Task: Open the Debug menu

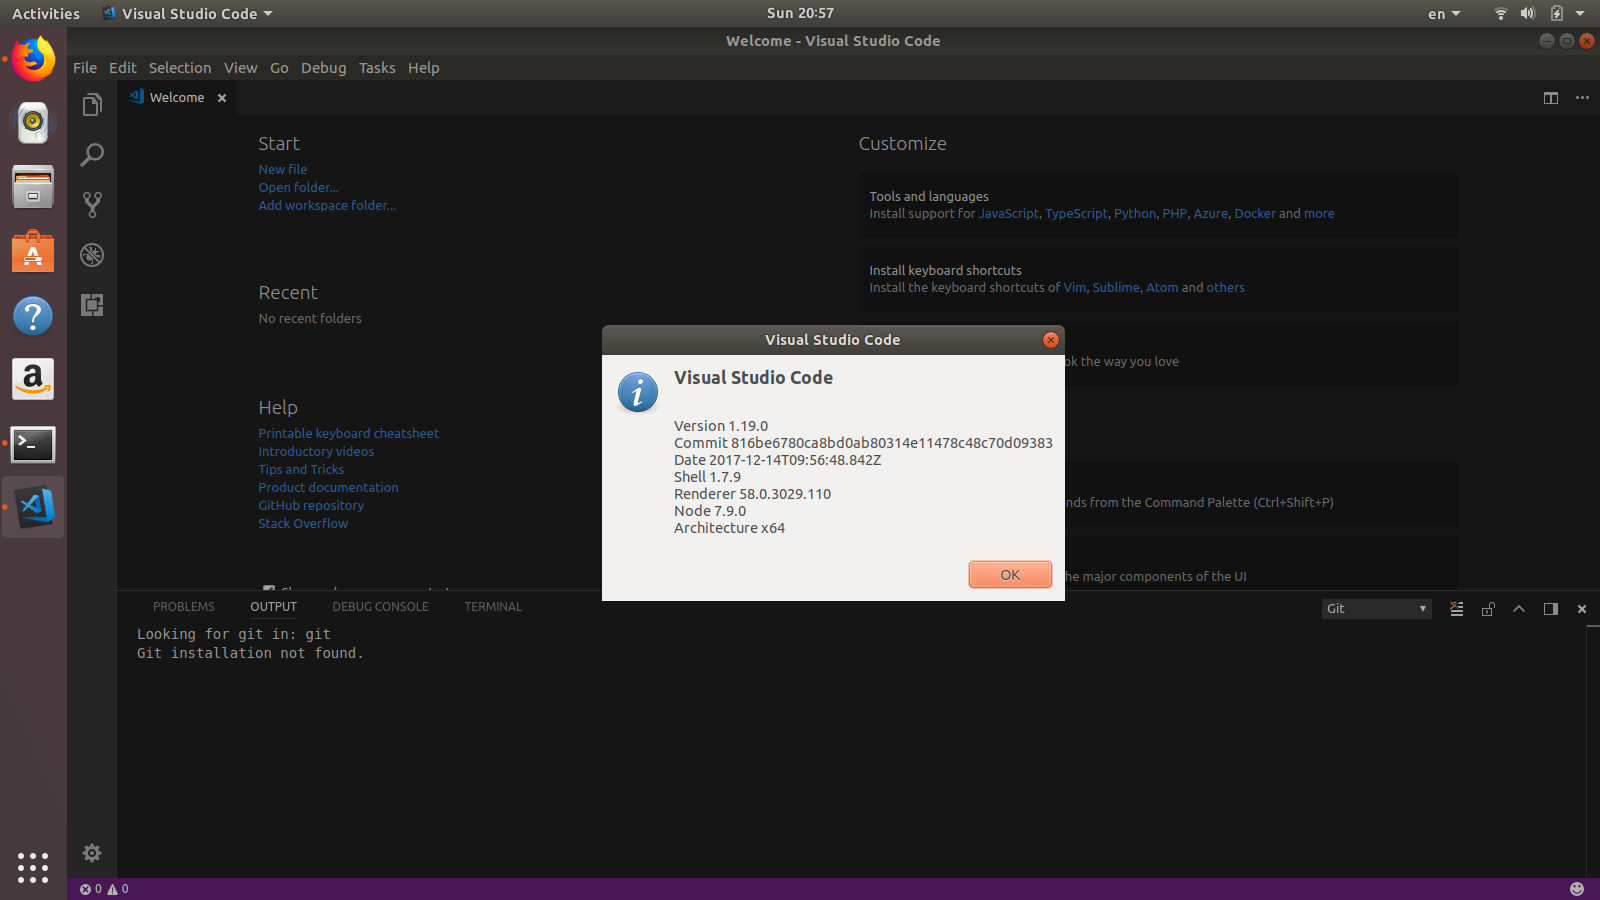Action: coord(323,68)
